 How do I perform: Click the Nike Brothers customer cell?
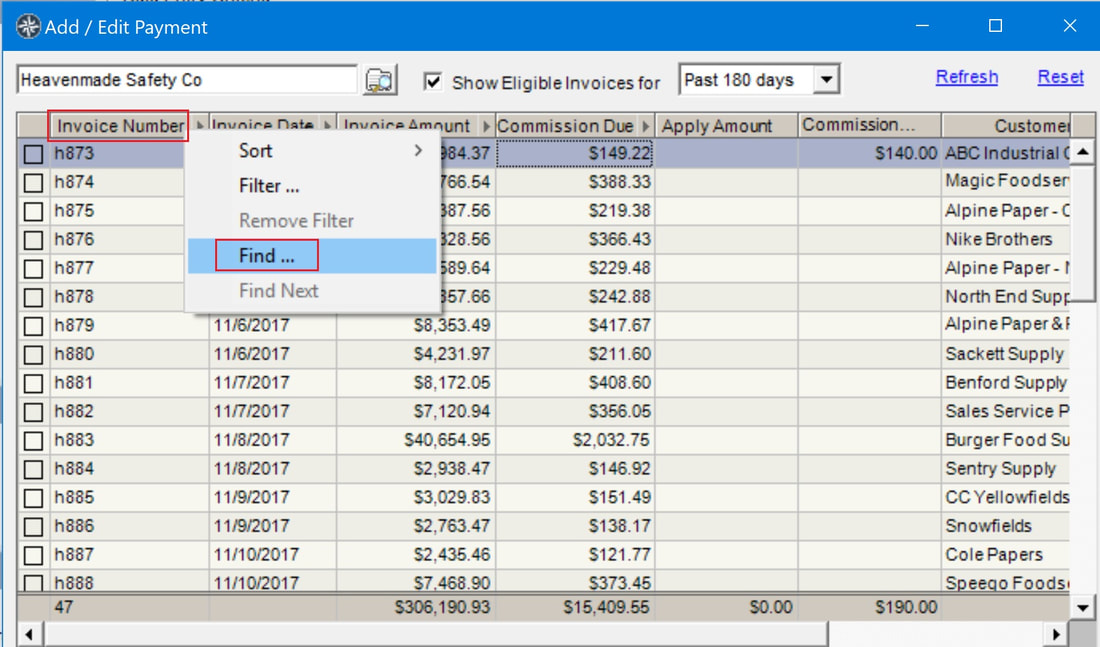click(x=1005, y=239)
